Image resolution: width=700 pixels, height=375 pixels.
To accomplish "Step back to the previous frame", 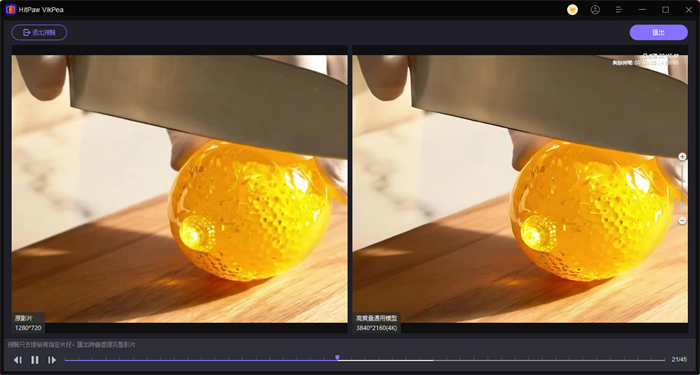I will 17,360.
